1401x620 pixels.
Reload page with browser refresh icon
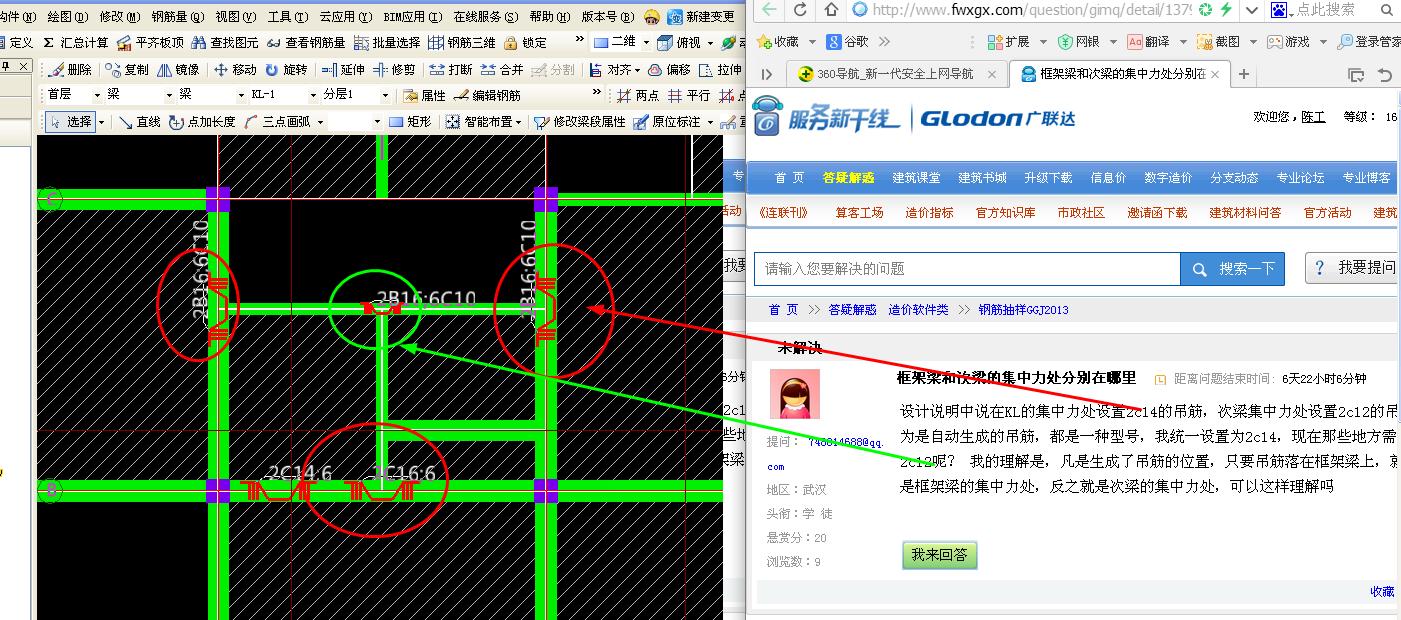(x=800, y=10)
